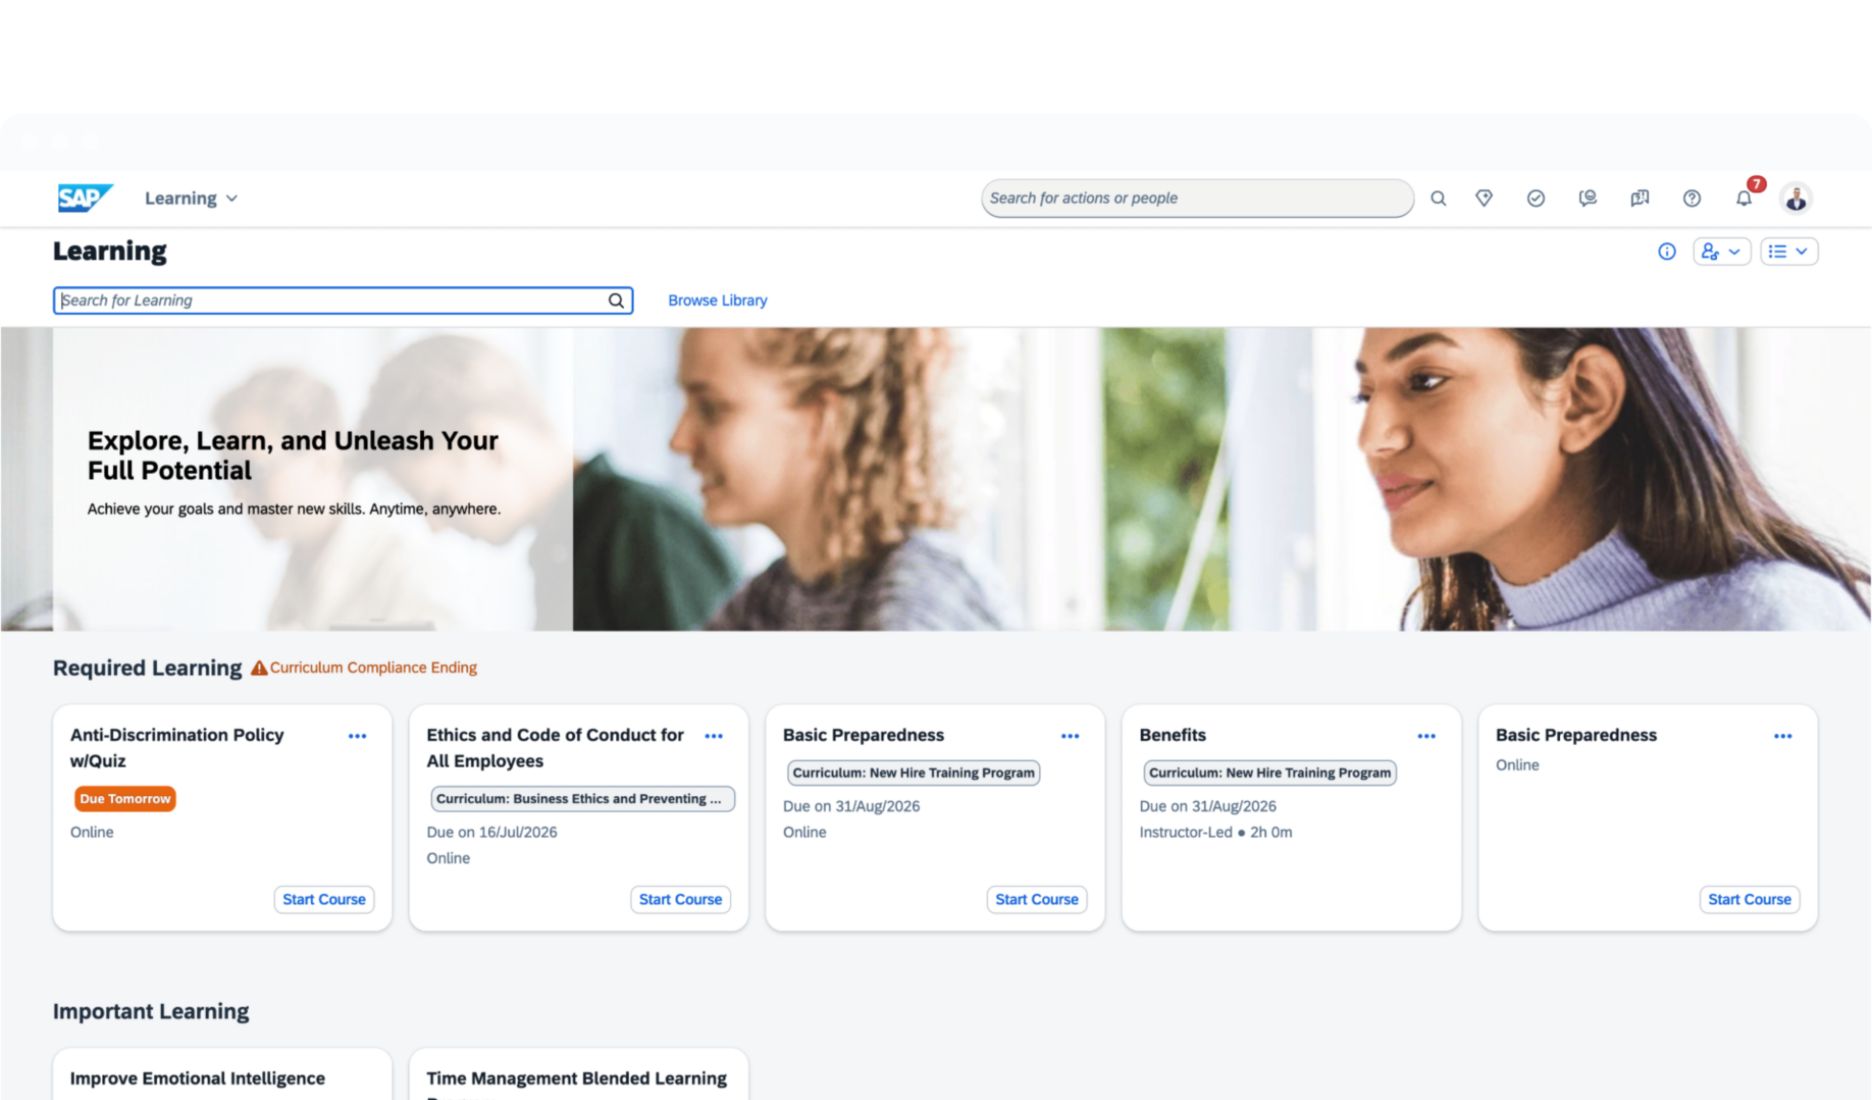Click the Due Tomorrow badge
The image size is (1872, 1100).
pyautogui.click(x=125, y=799)
